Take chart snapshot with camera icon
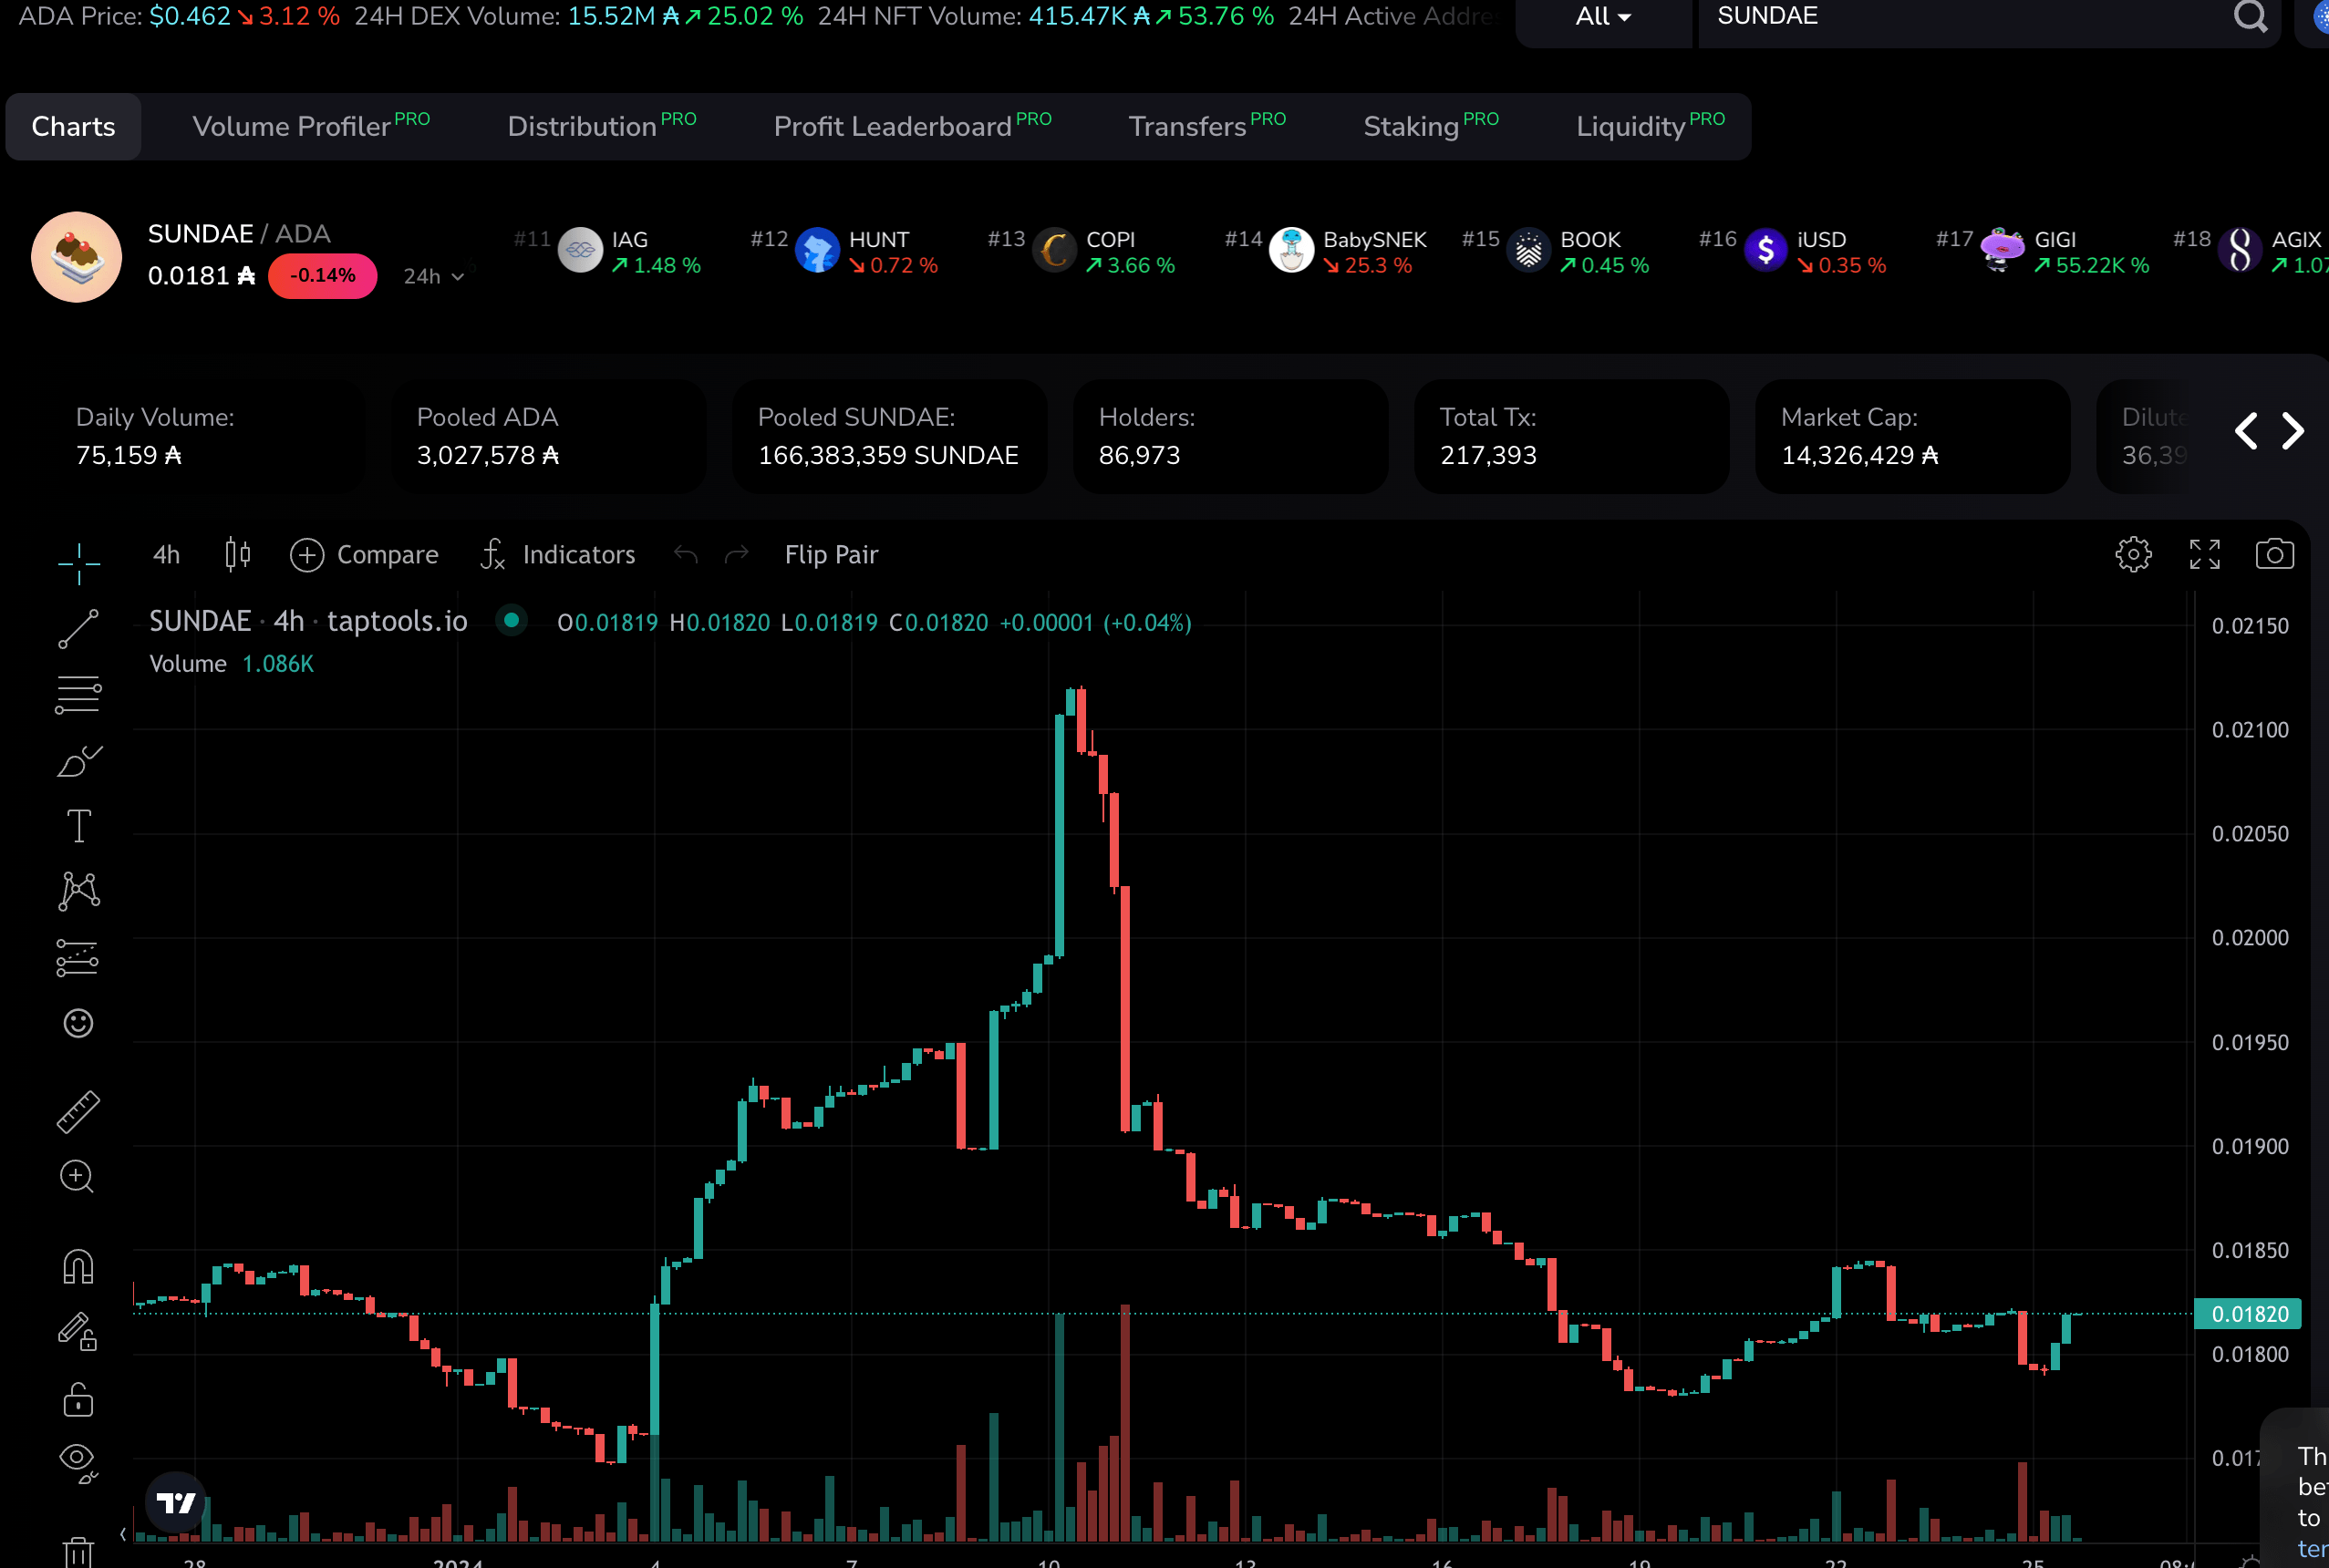The height and width of the screenshot is (1568, 2329). tap(2274, 554)
